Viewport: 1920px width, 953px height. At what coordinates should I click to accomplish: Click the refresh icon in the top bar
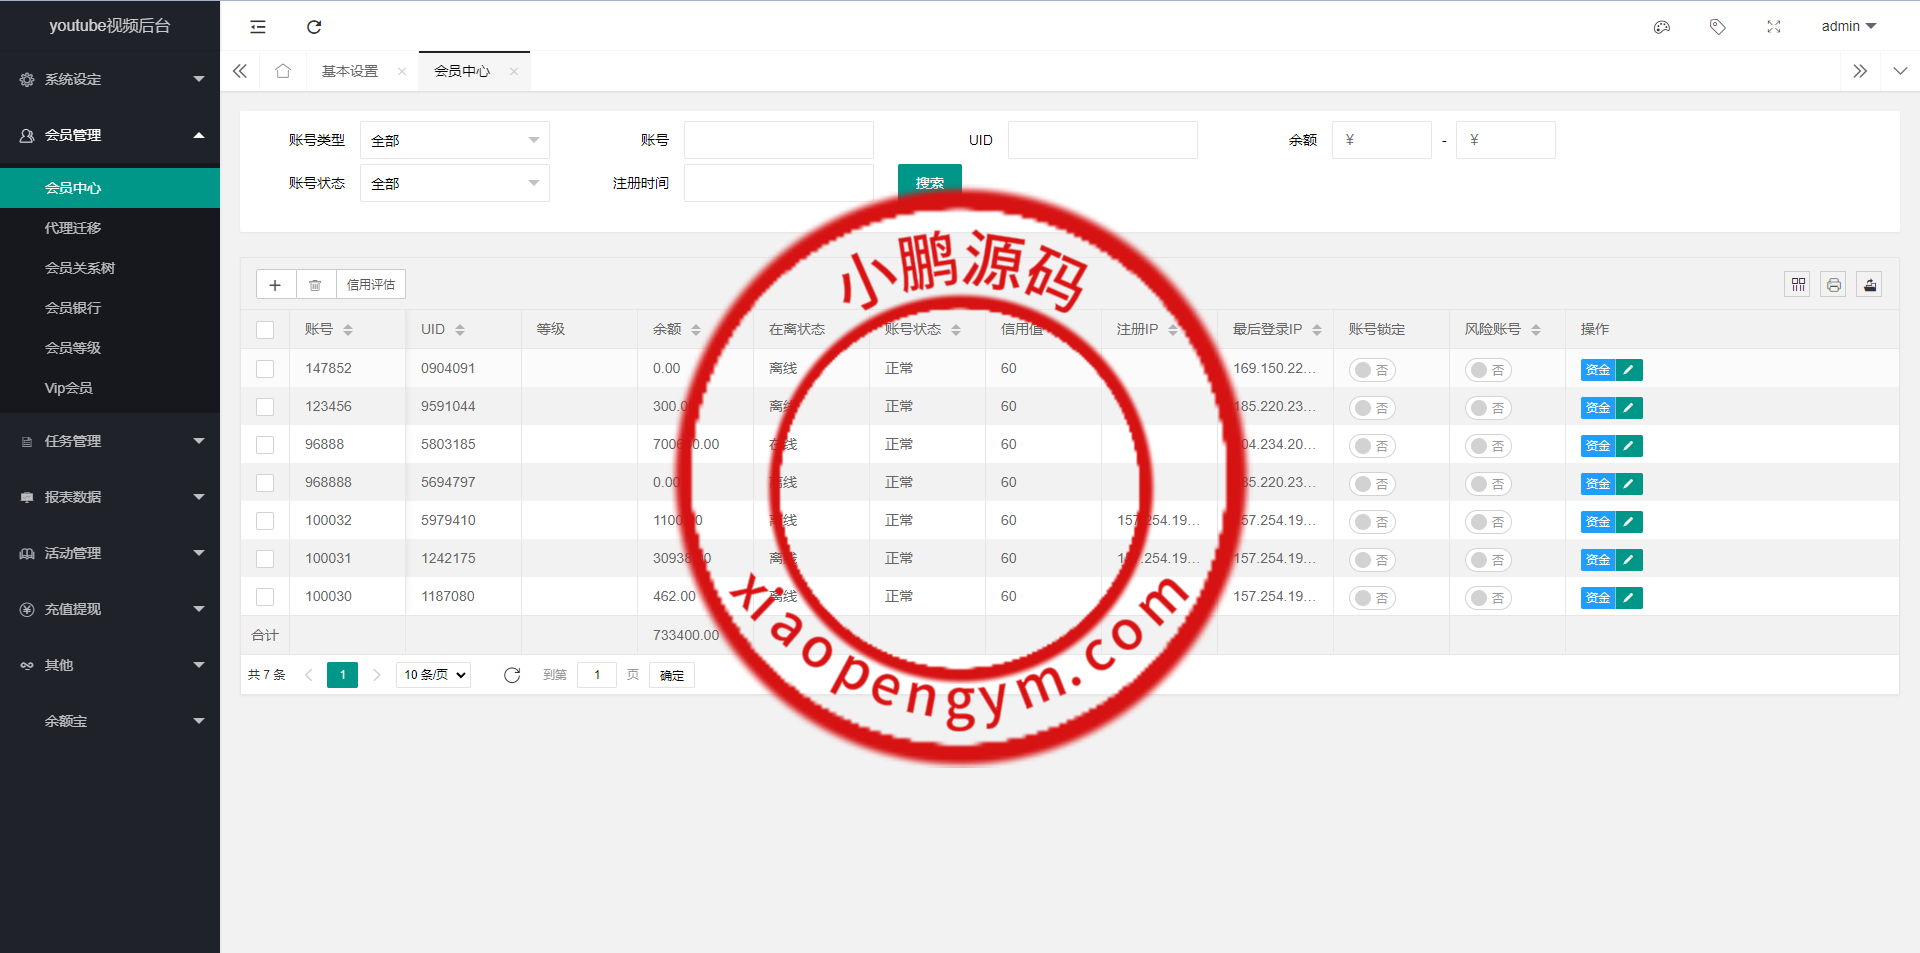314,27
